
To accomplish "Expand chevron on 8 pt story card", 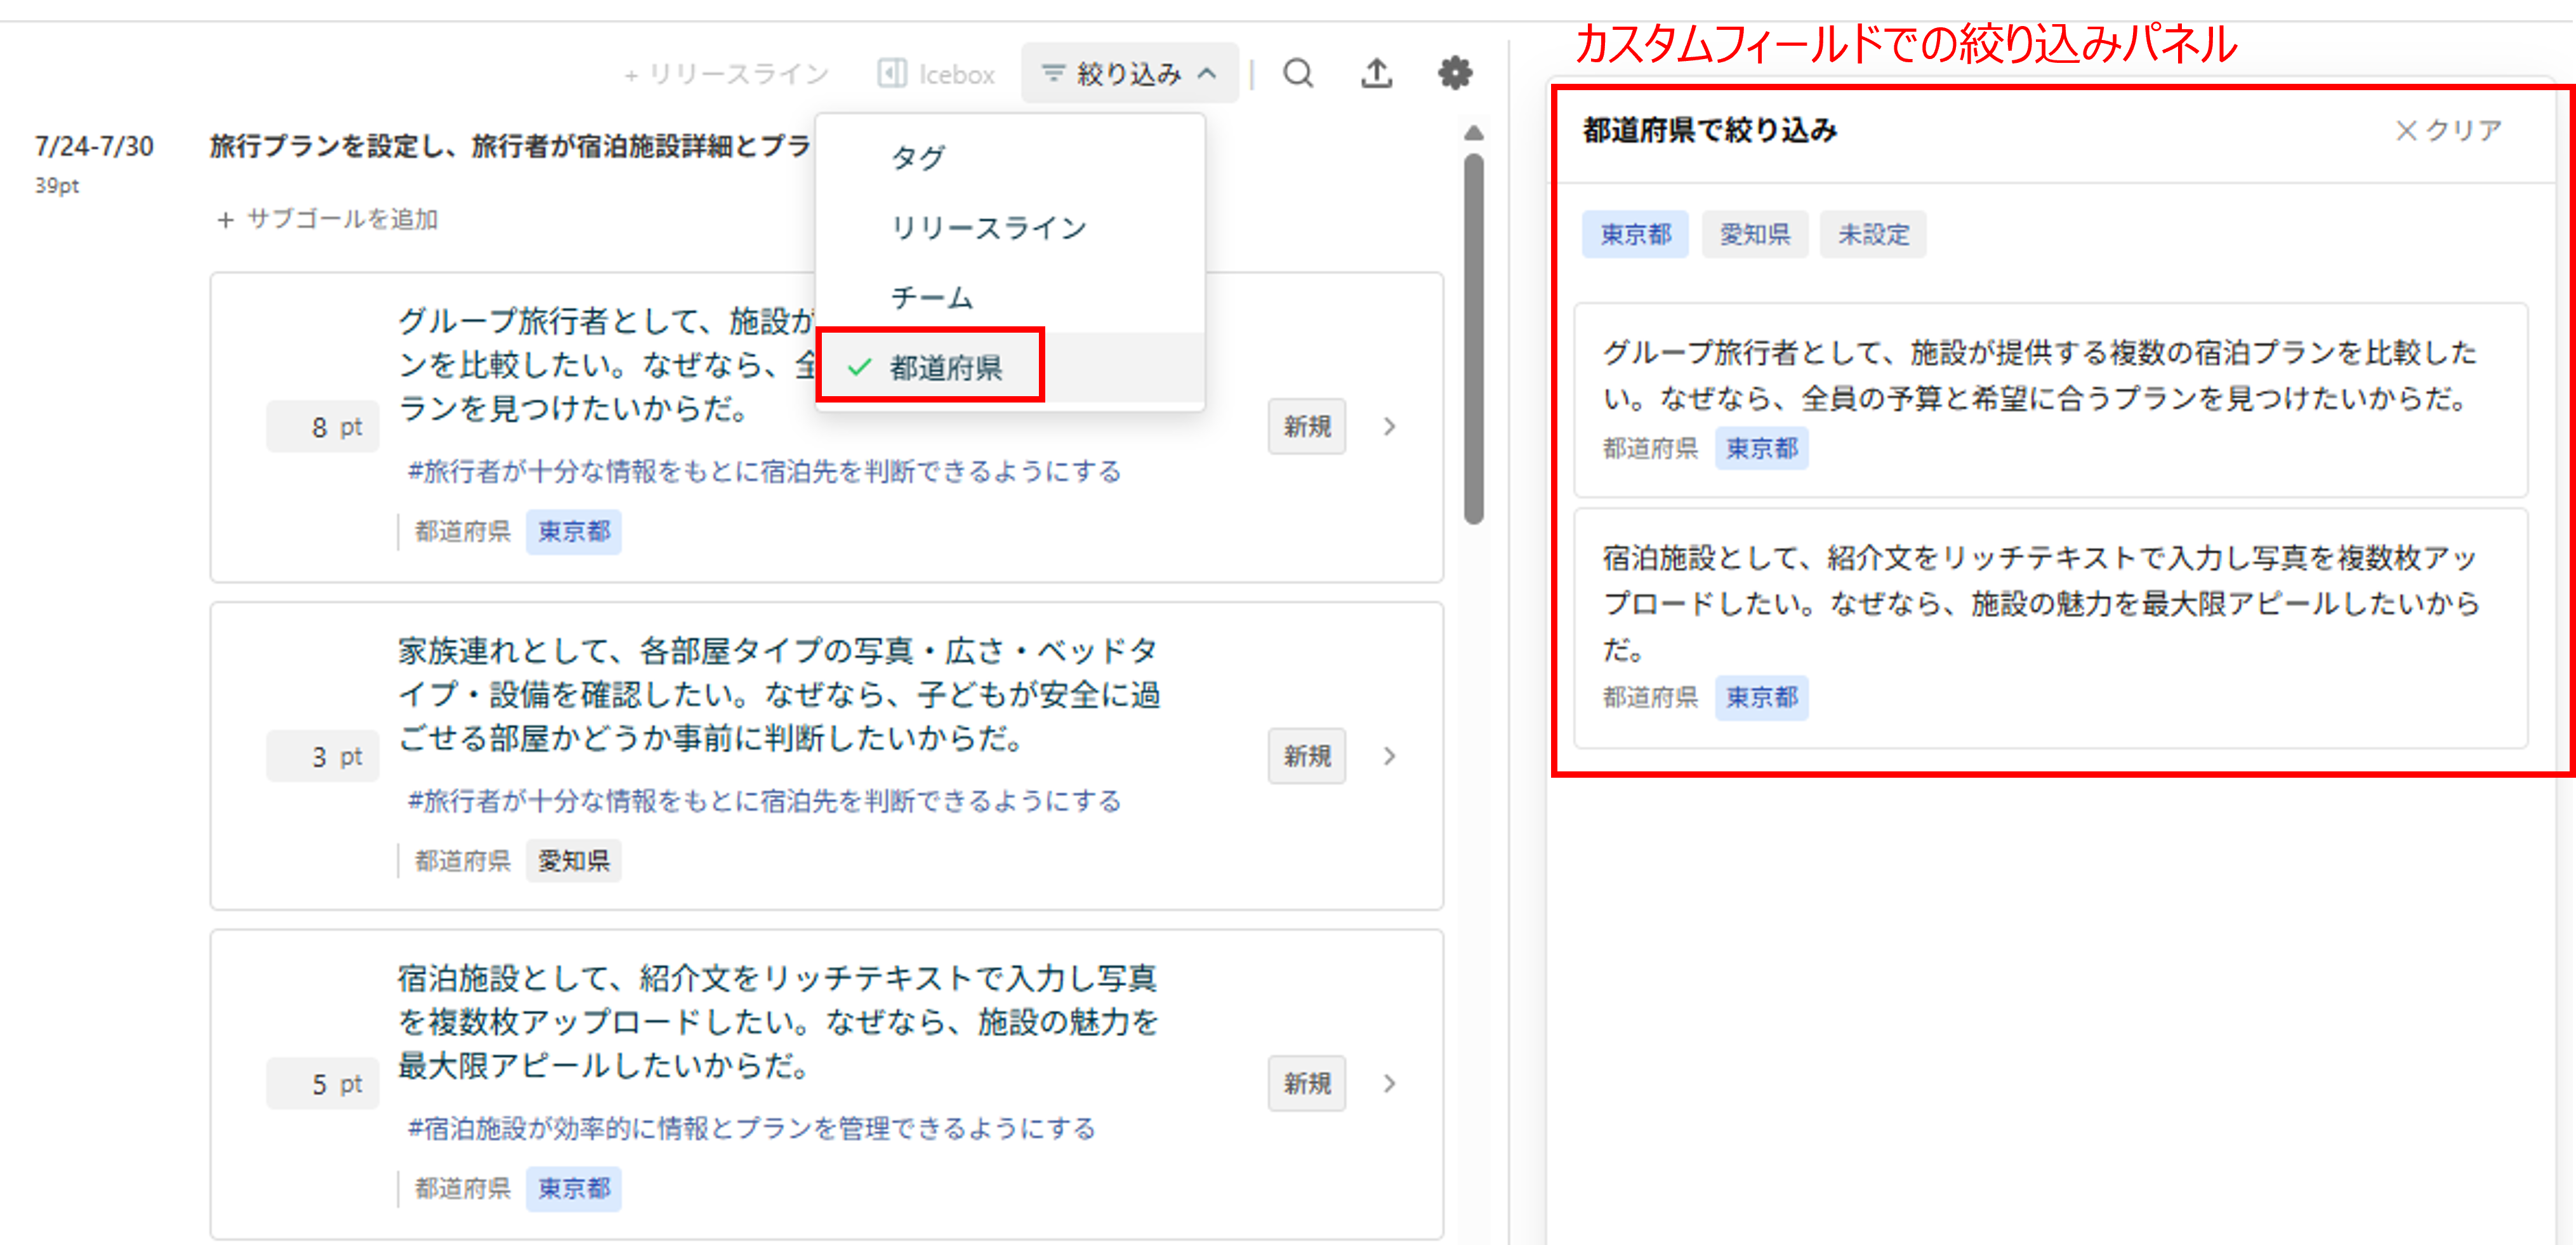I will coord(1390,427).
